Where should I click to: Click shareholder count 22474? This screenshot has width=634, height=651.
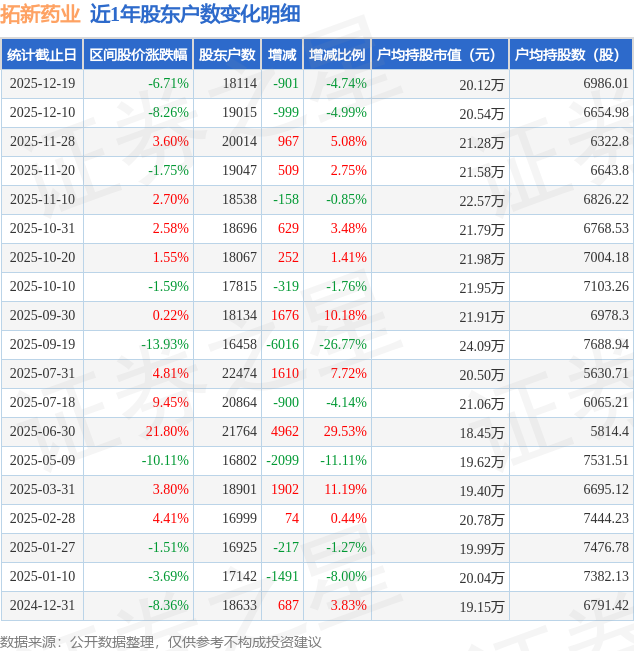click(x=239, y=374)
